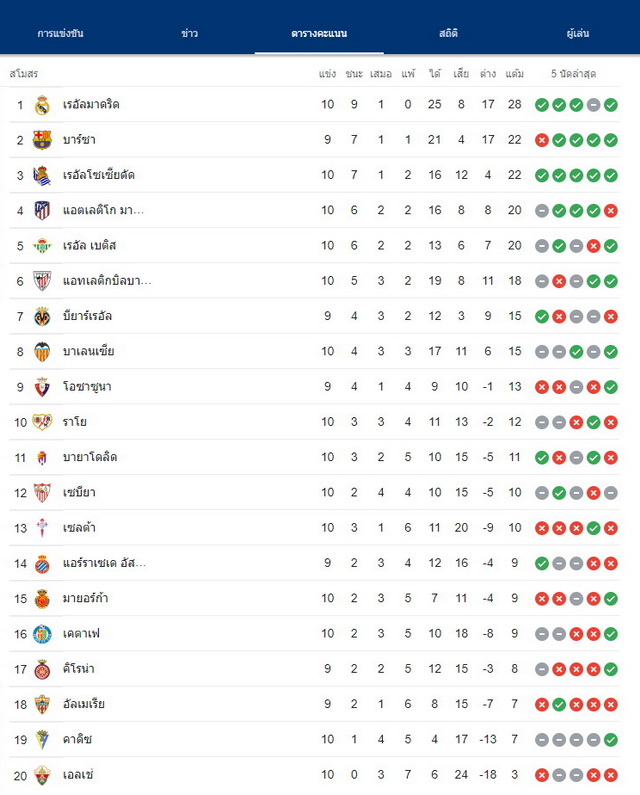Click the Sevilla club crest
640x795 pixels.
(42, 492)
